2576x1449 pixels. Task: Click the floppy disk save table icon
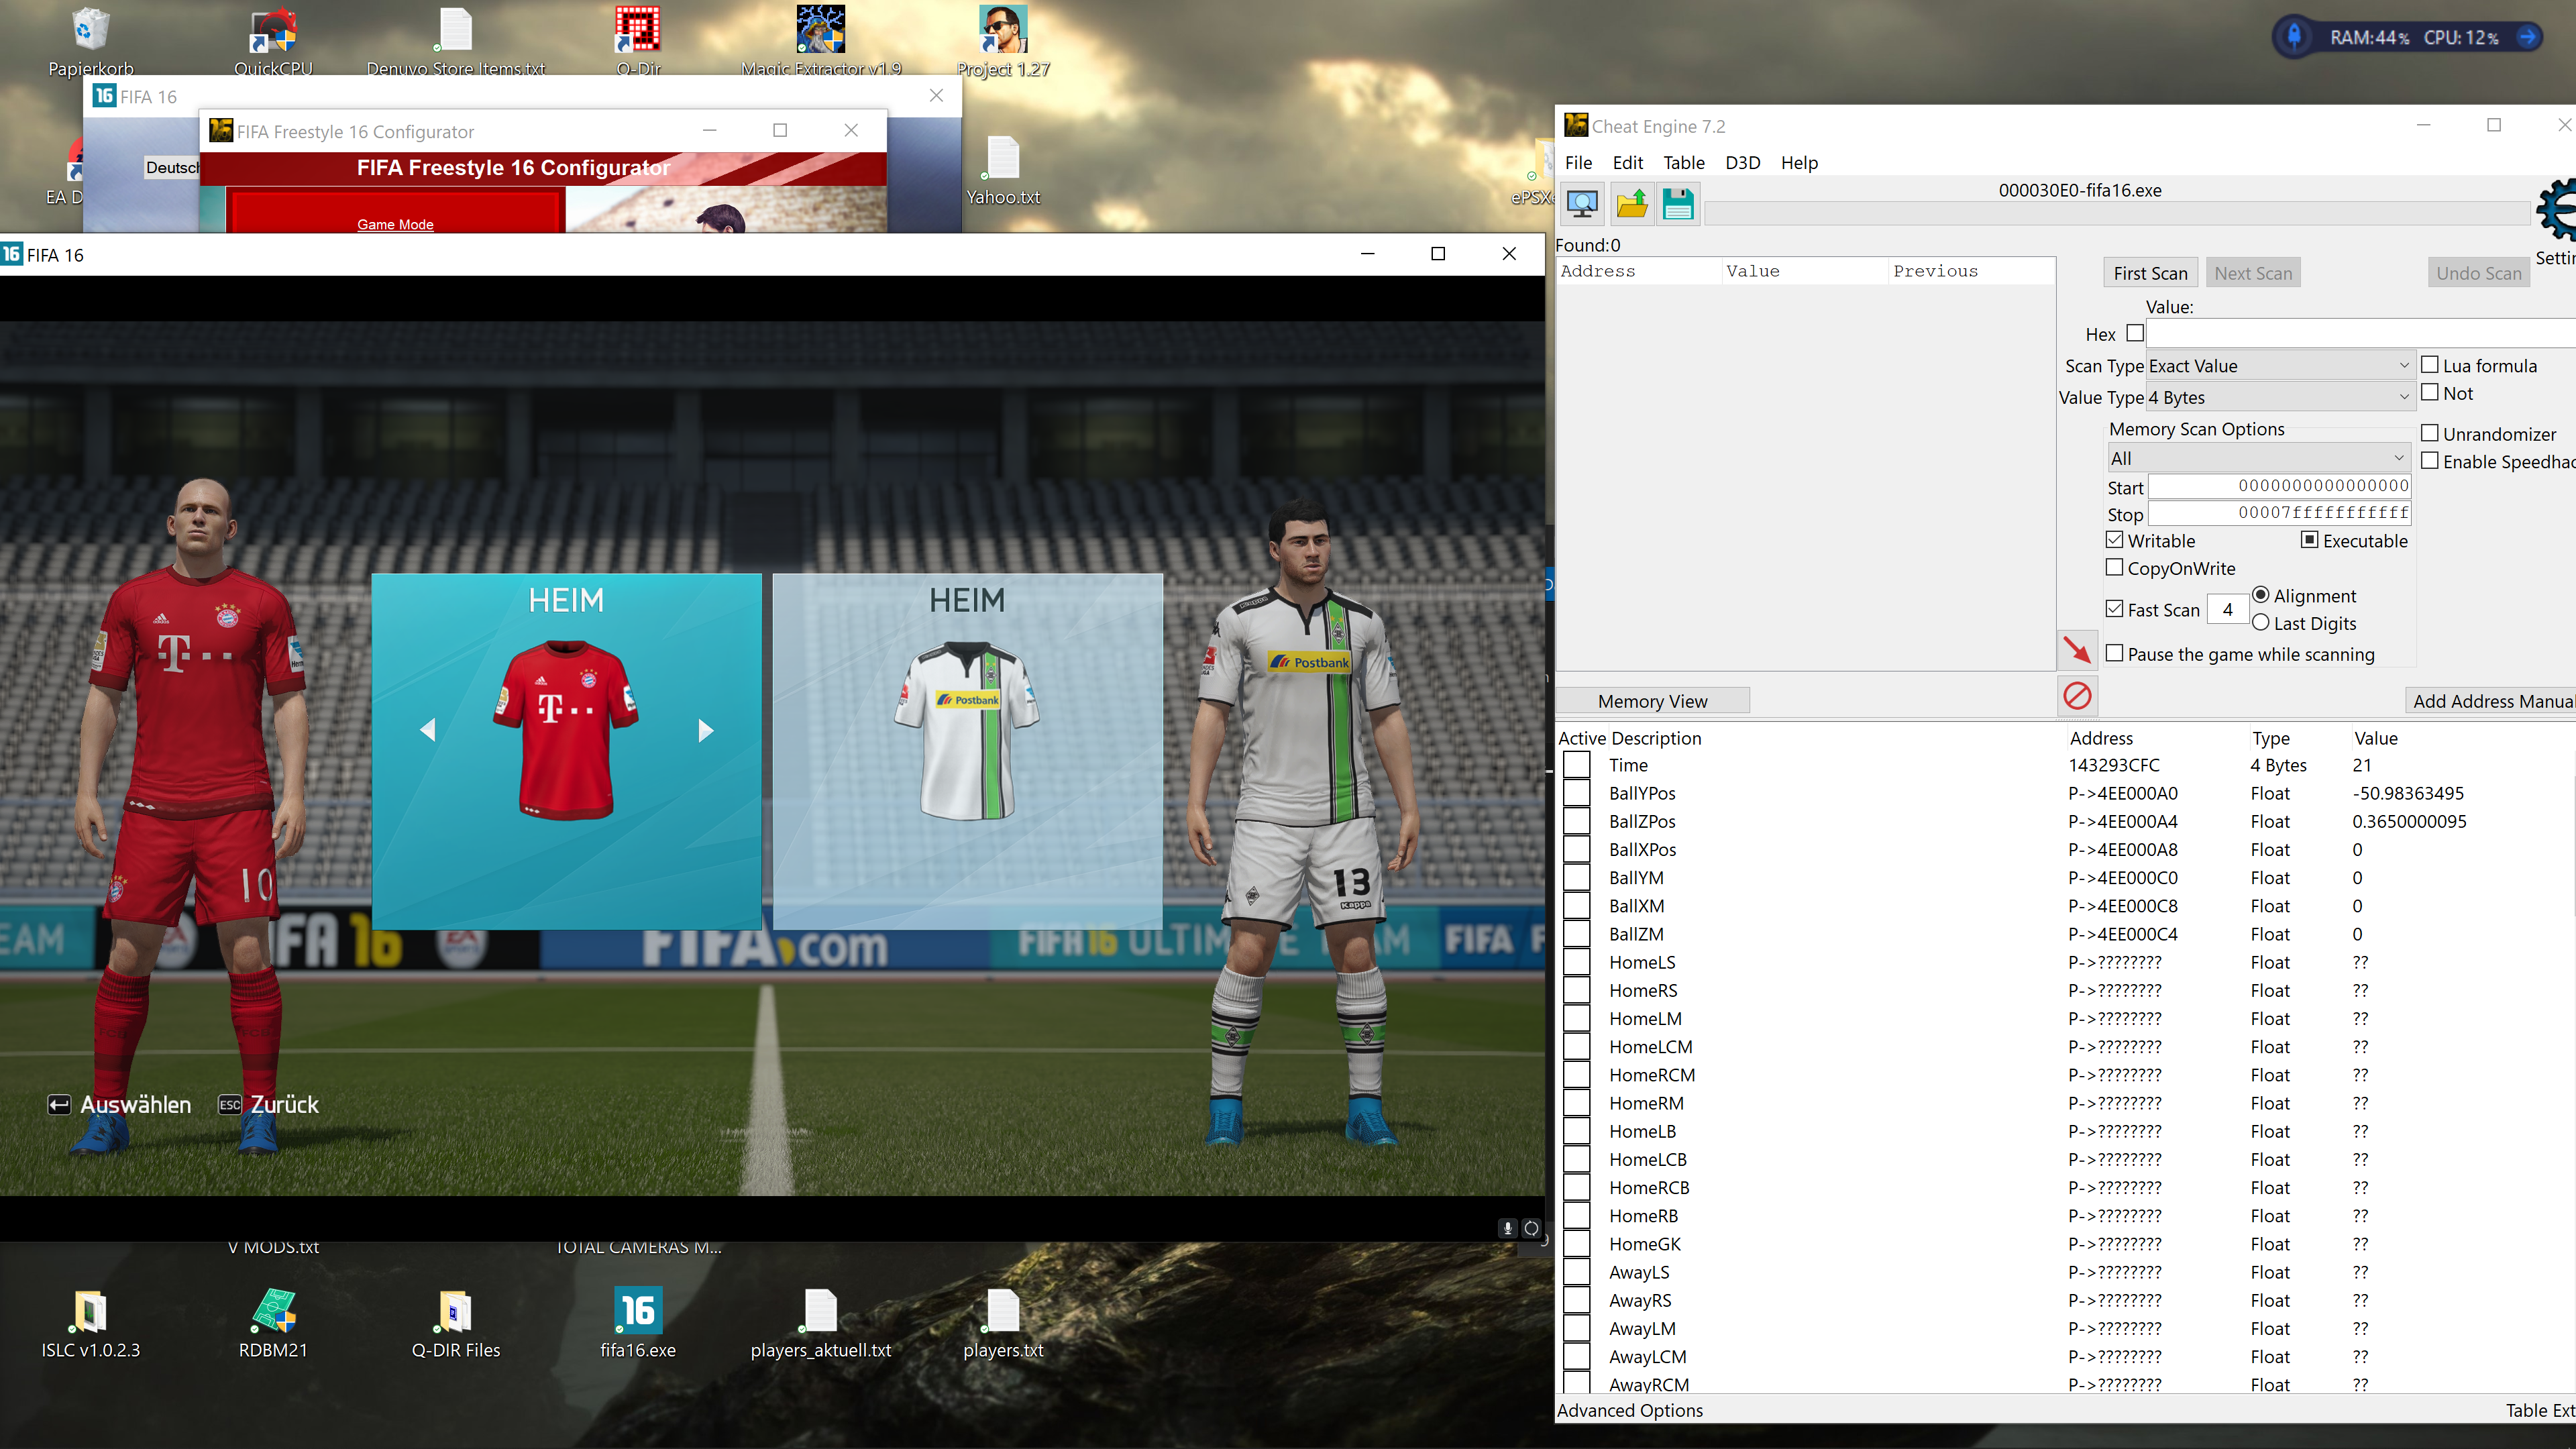click(1678, 204)
